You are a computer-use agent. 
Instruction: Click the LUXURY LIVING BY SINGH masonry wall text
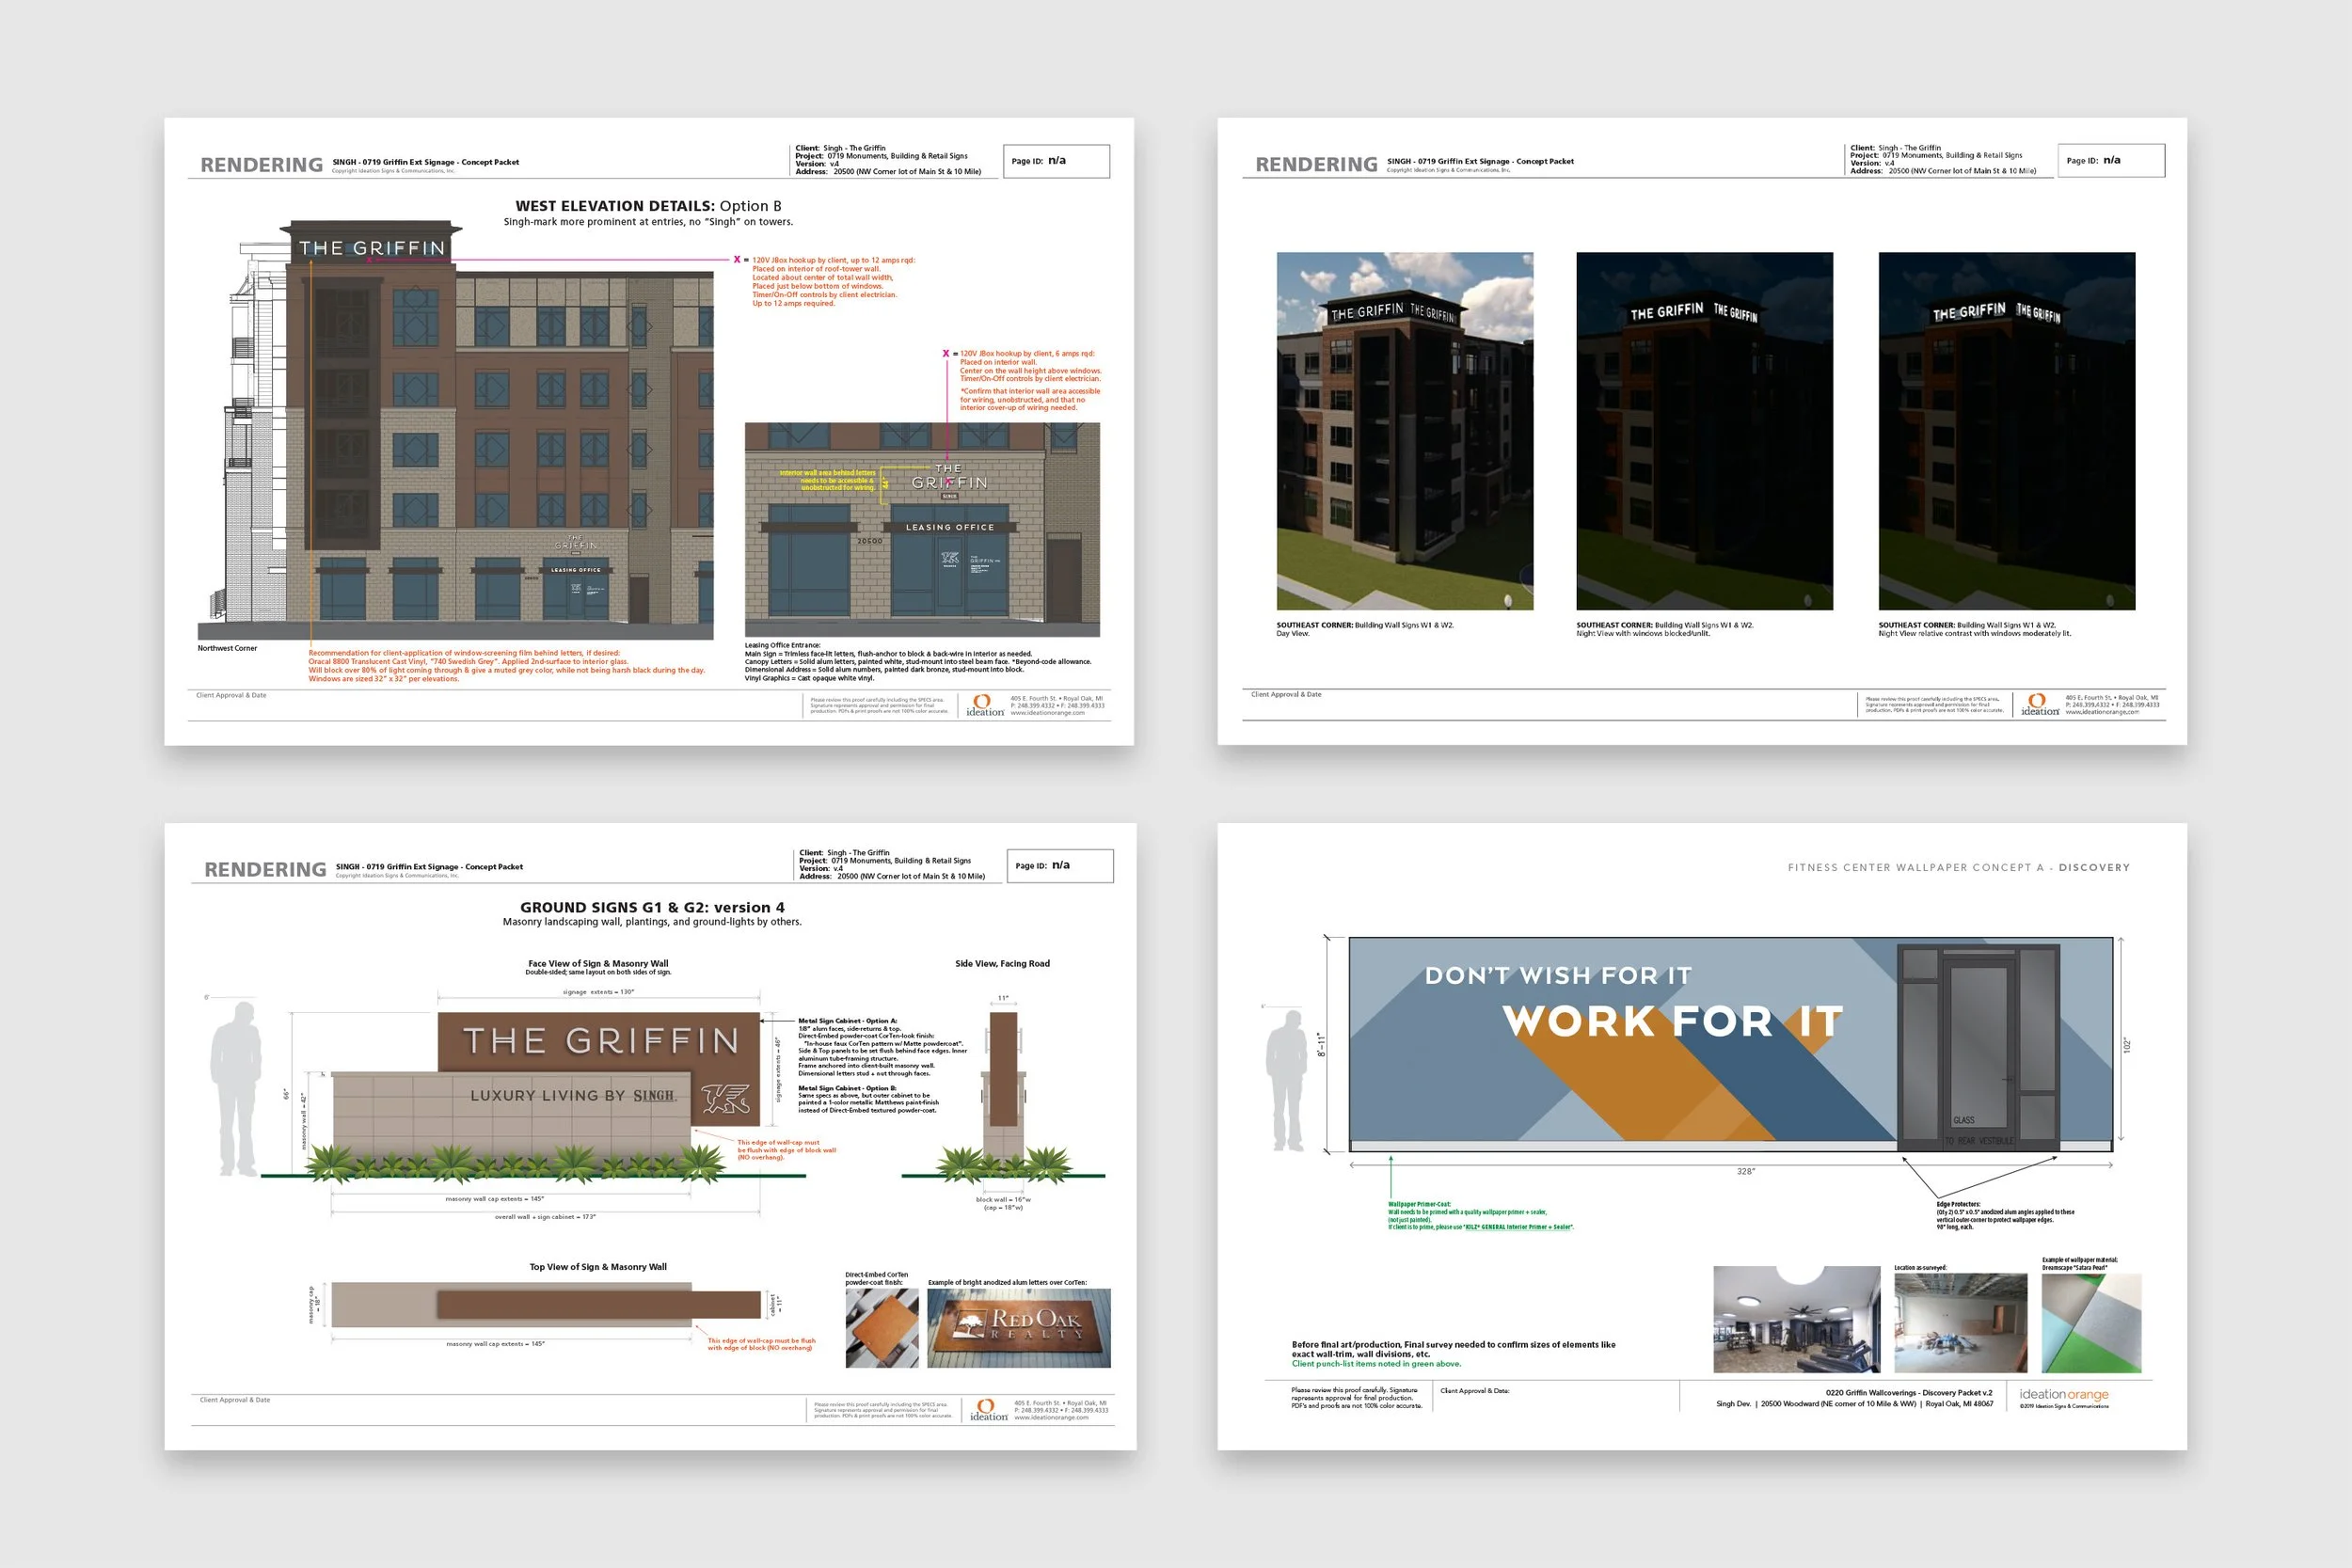click(x=573, y=1096)
